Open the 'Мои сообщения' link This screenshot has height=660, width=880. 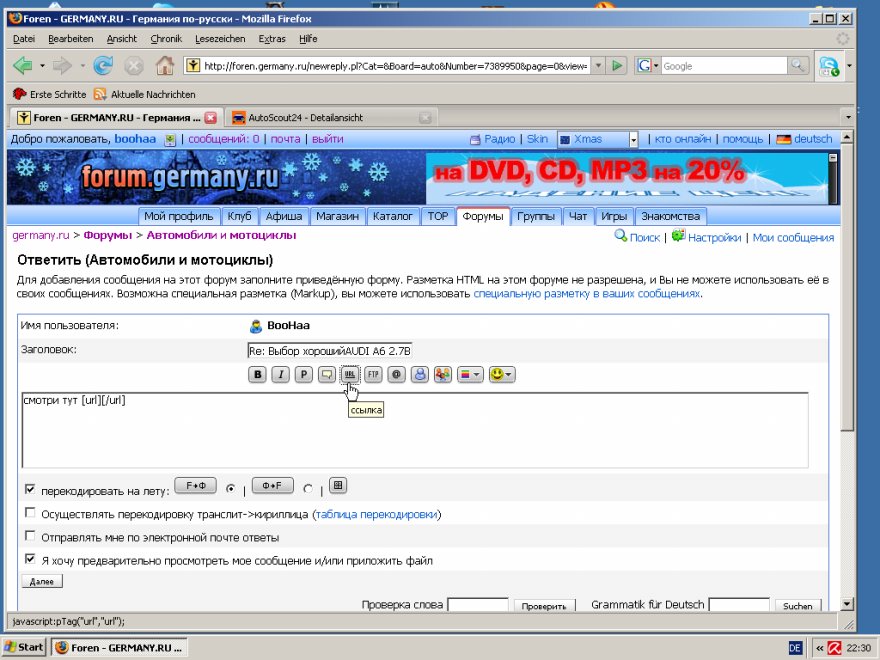pos(793,237)
